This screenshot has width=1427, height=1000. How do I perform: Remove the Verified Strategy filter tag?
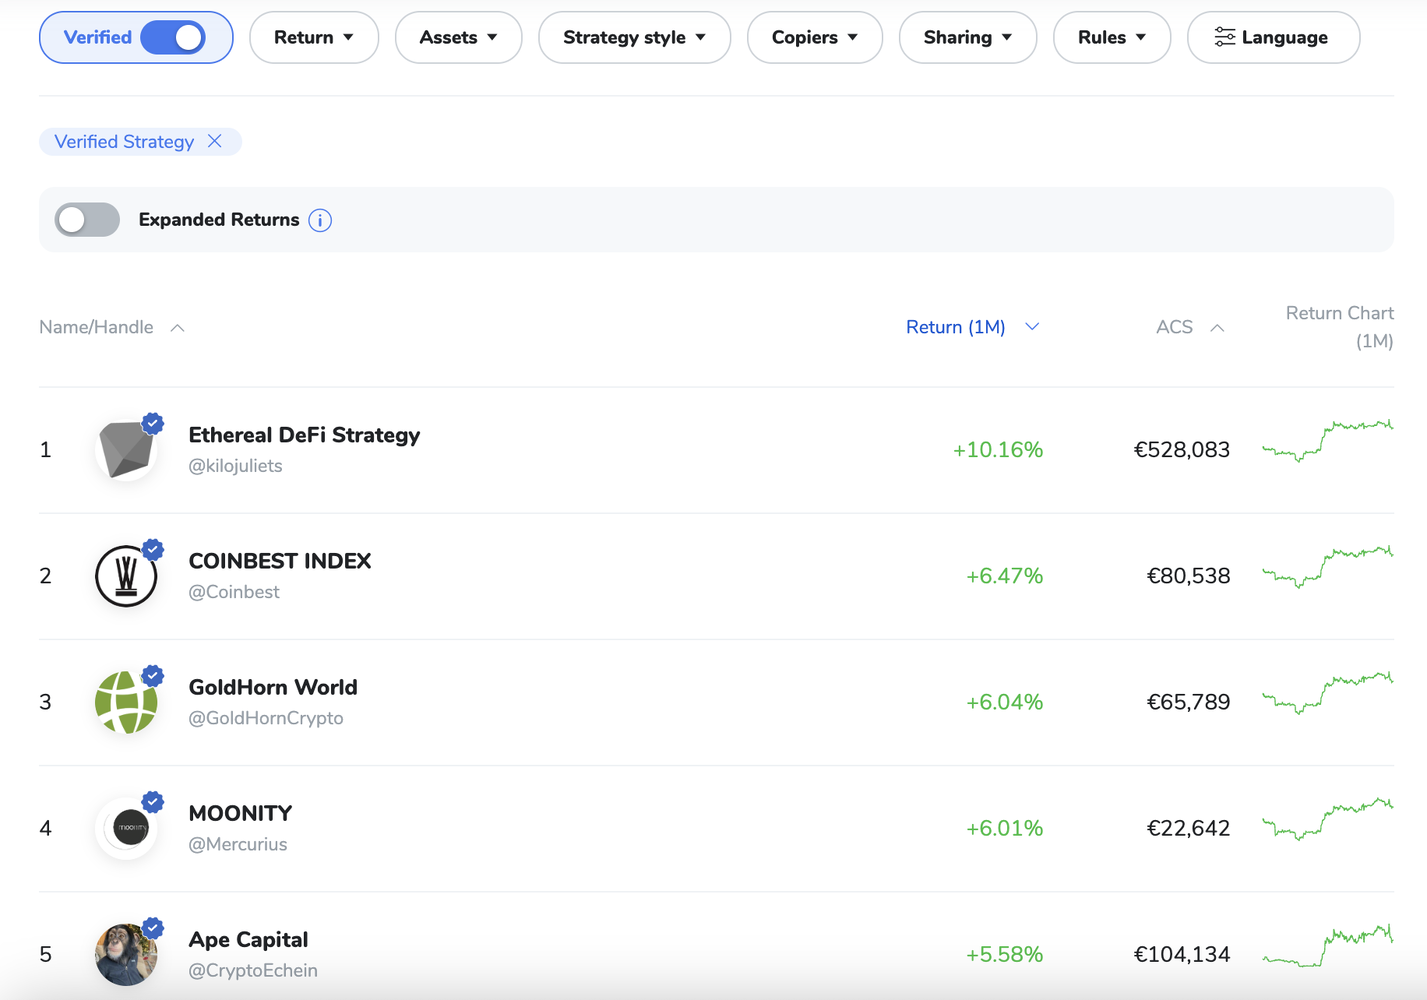215,141
